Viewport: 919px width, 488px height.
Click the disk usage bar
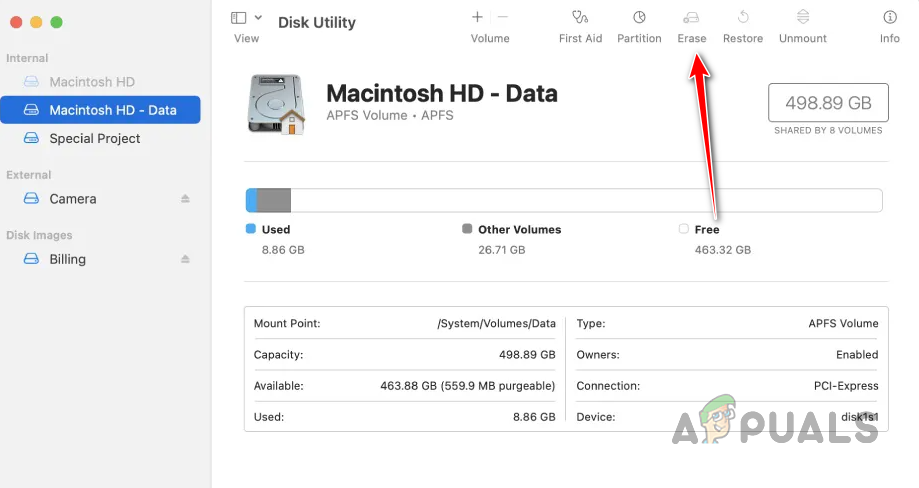(564, 200)
